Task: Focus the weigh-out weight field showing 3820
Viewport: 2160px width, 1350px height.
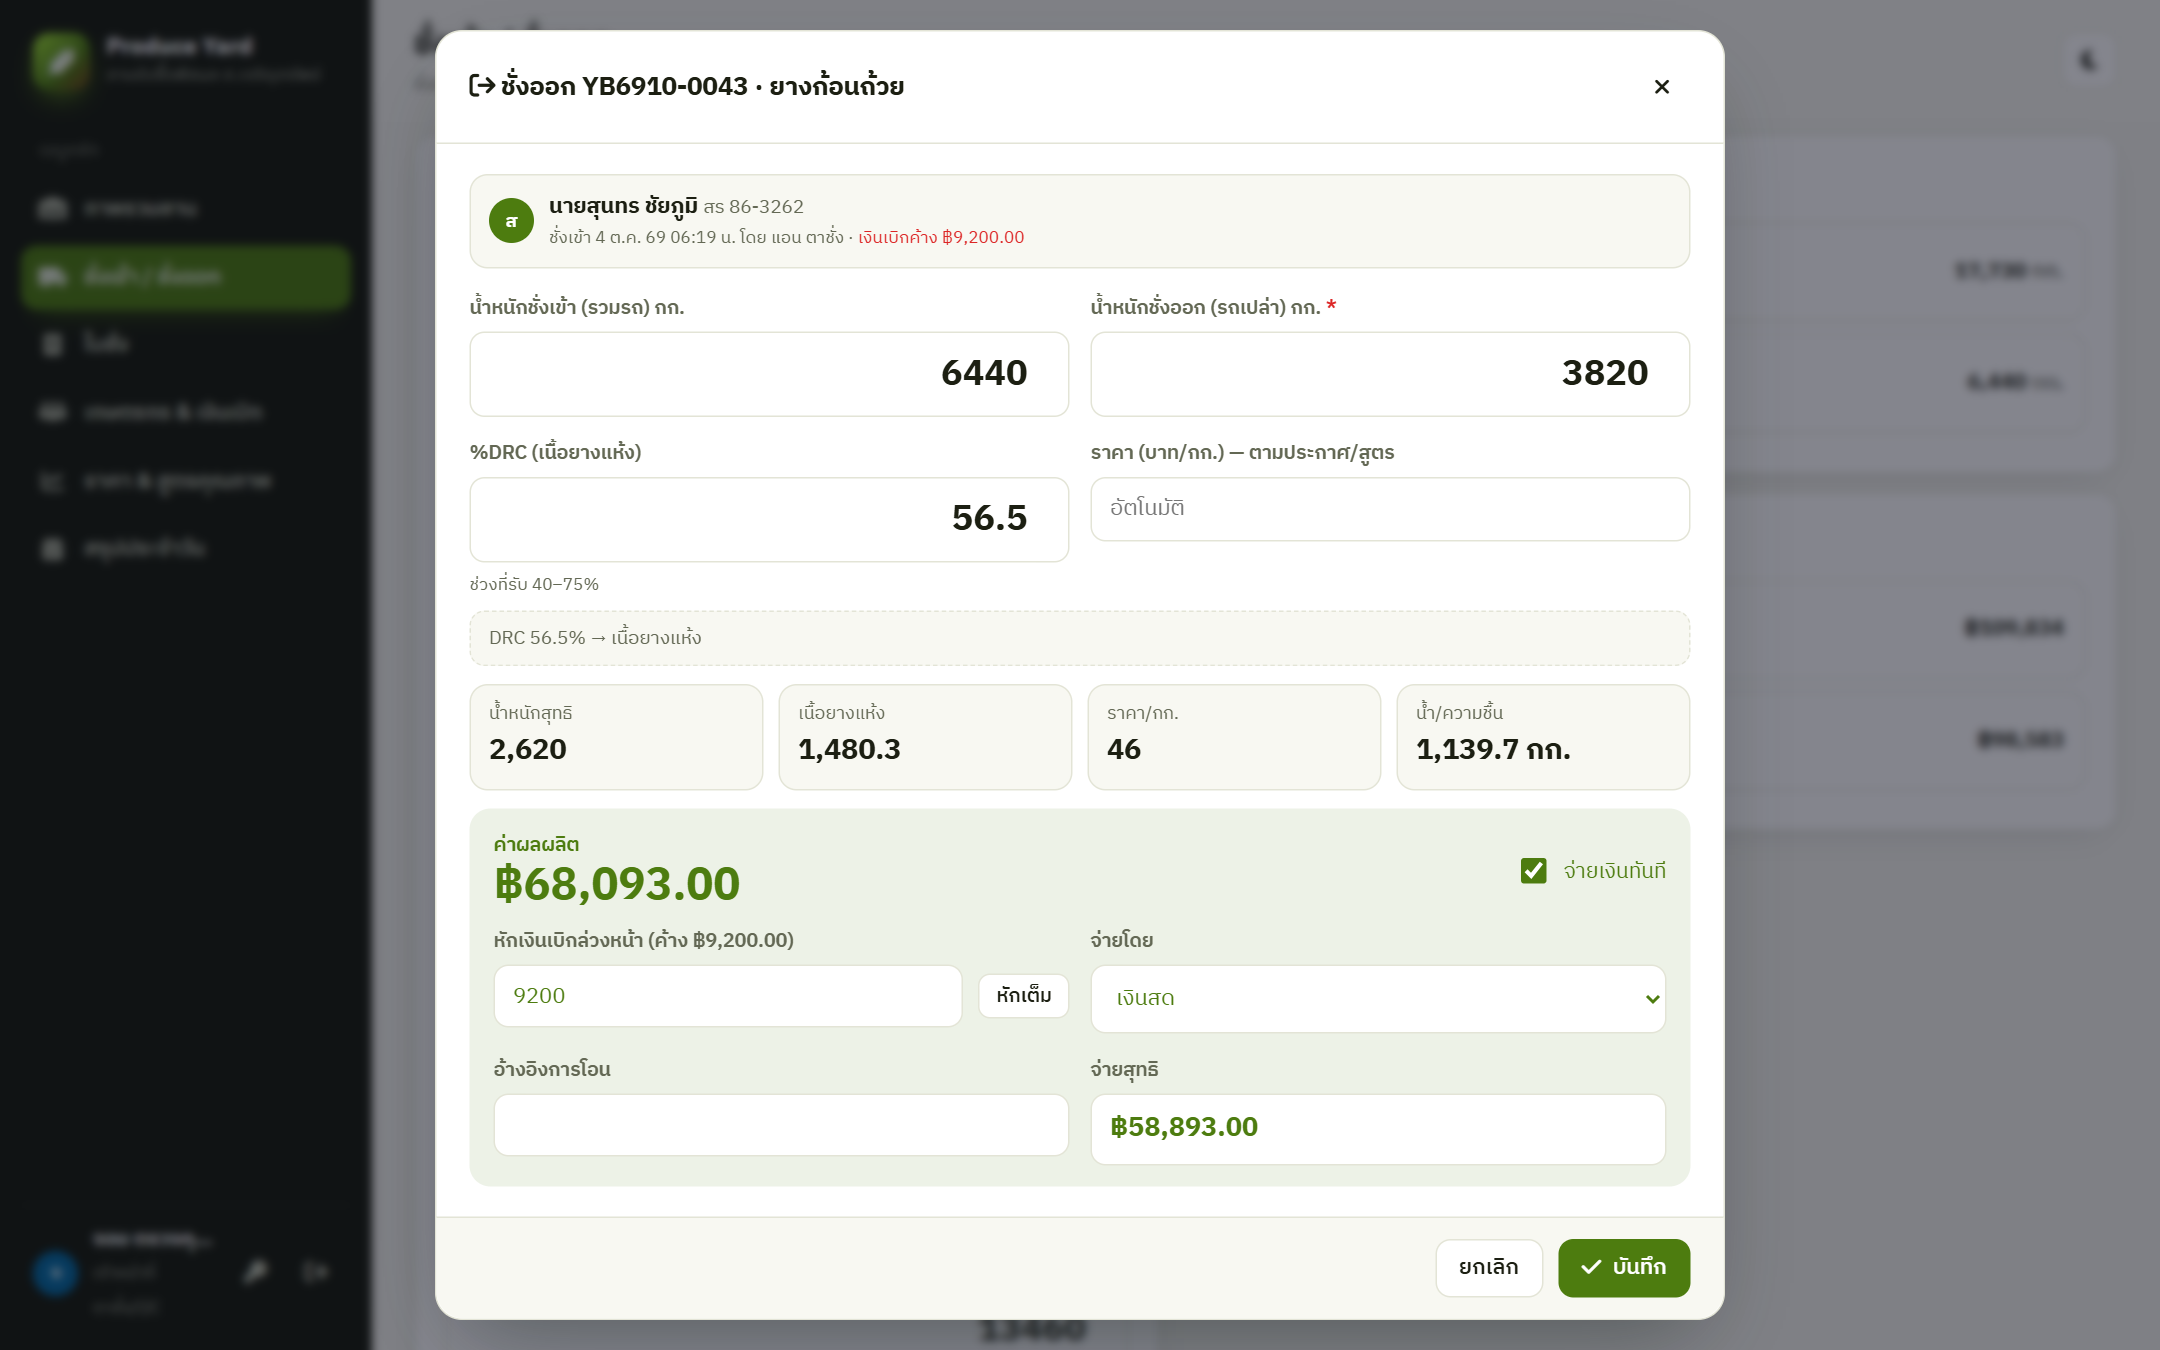Action: [1390, 374]
